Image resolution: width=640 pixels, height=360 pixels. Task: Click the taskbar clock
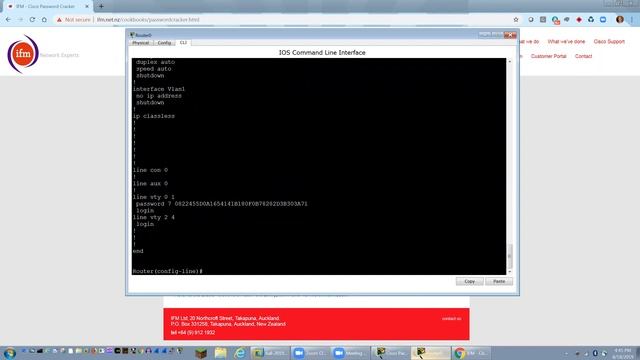point(622,353)
